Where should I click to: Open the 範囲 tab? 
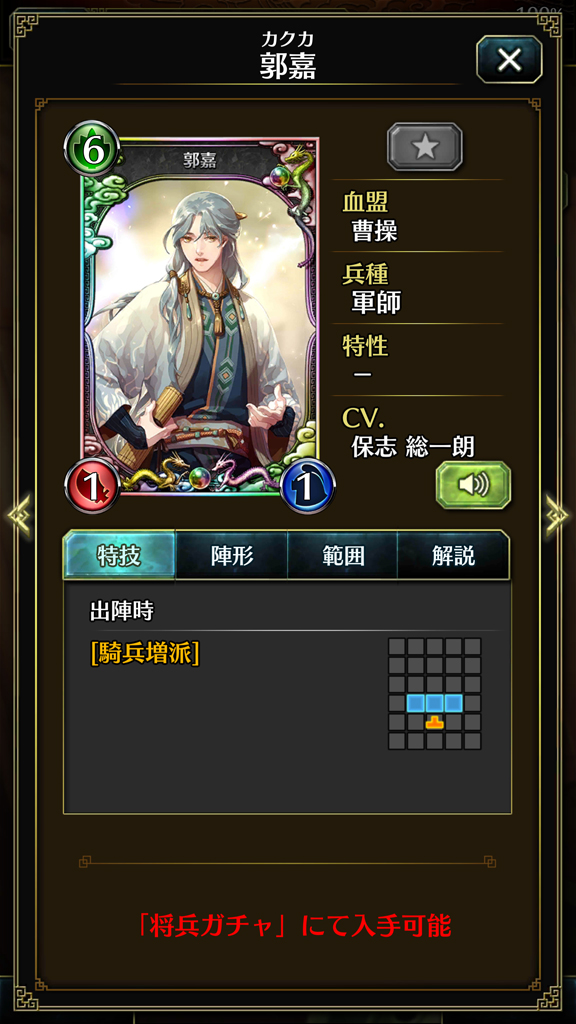[x=342, y=555]
